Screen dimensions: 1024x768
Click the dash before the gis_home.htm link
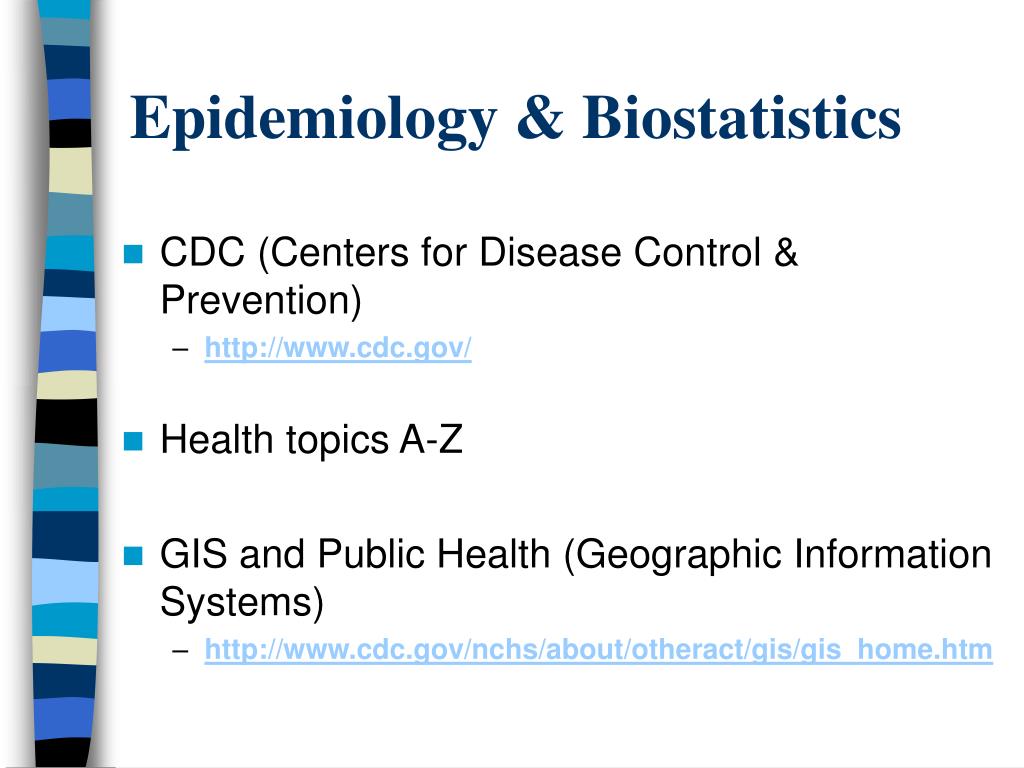click(x=180, y=650)
